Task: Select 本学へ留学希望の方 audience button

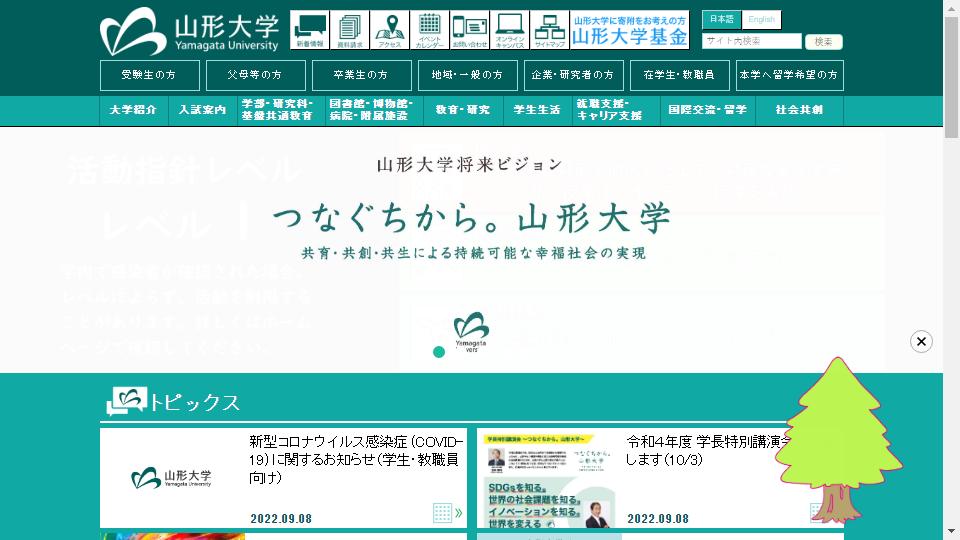Action: 789,75
